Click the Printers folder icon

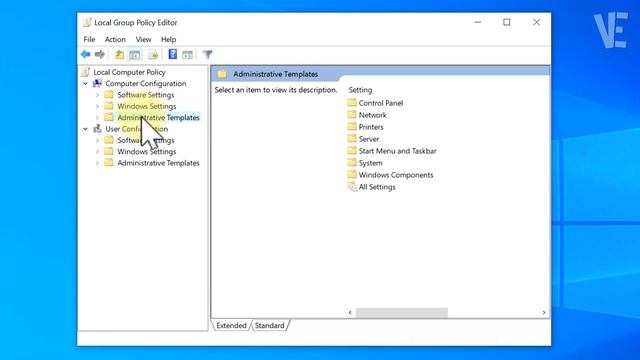click(352, 127)
